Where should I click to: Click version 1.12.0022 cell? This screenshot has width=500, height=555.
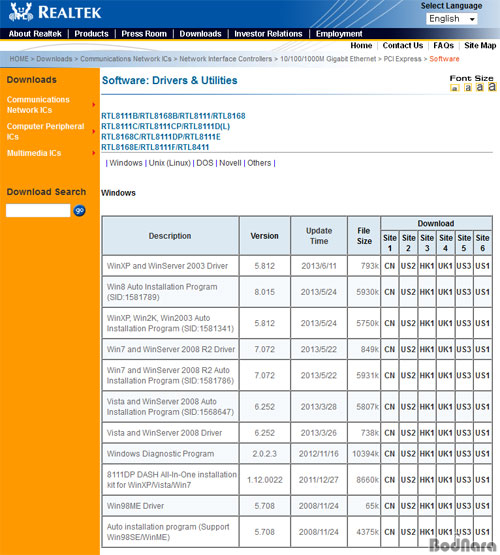click(265, 480)
